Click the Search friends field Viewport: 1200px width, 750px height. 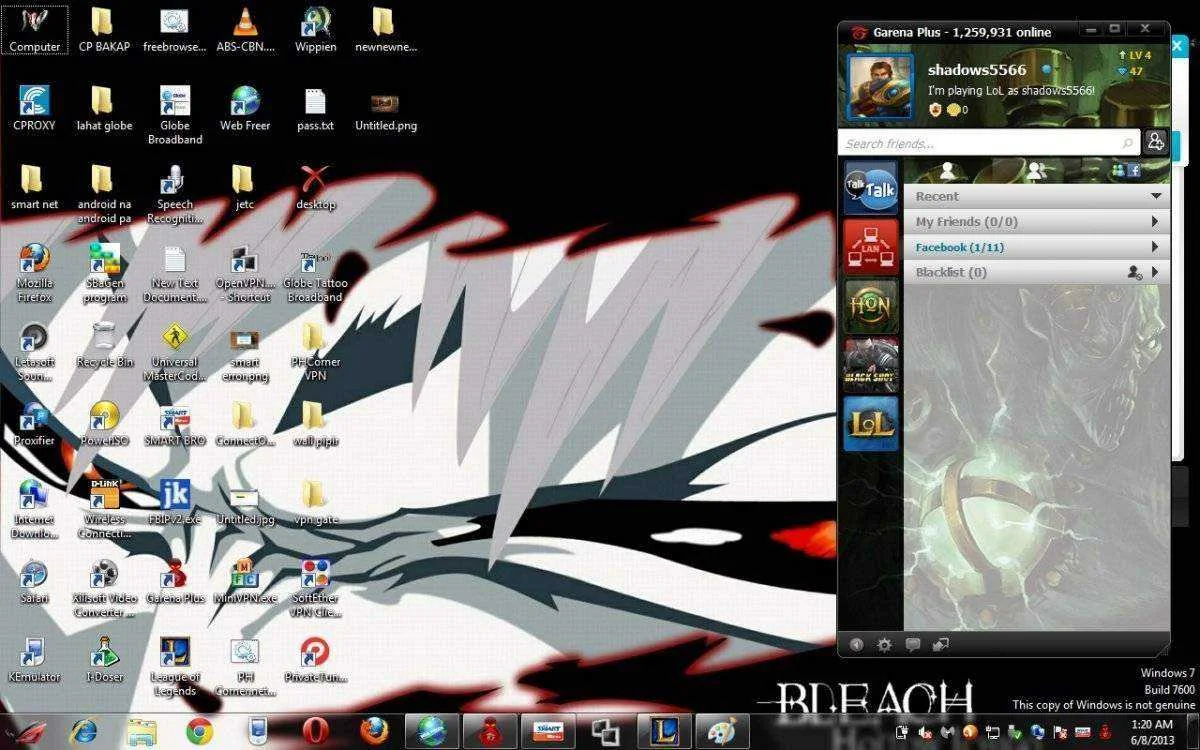(988, 143)
